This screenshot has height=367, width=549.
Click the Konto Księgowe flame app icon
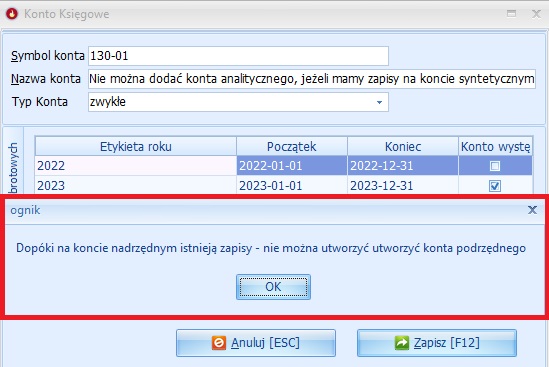click(x=12, y=14)
